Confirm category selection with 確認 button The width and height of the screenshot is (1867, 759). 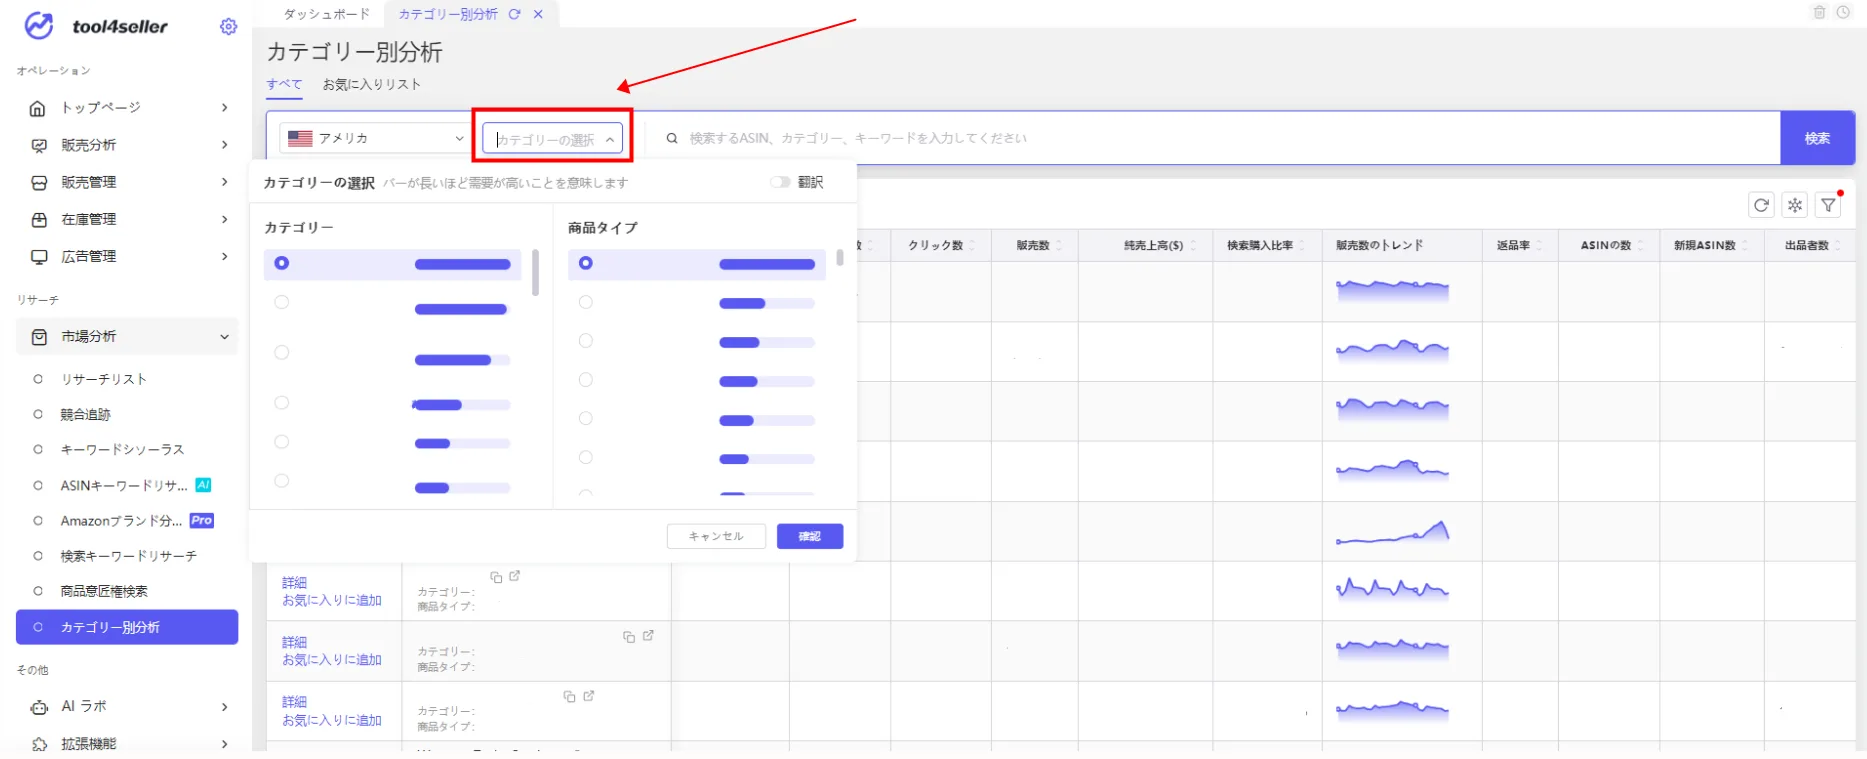click(x=810, y=536)
